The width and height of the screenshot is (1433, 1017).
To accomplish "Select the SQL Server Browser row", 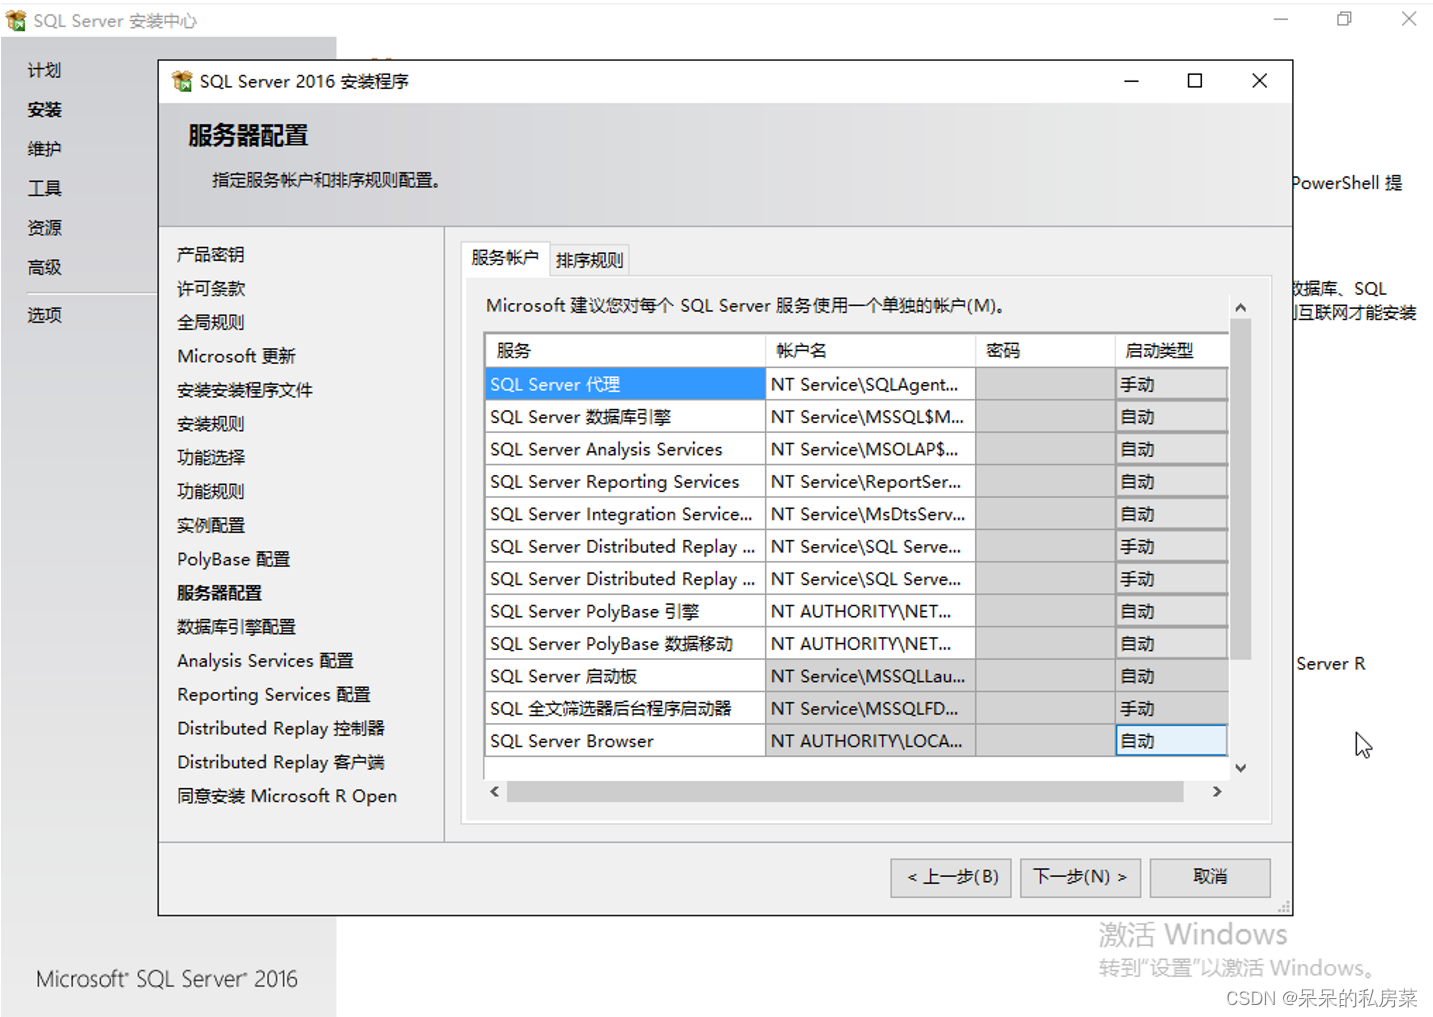I will point(625,741).
